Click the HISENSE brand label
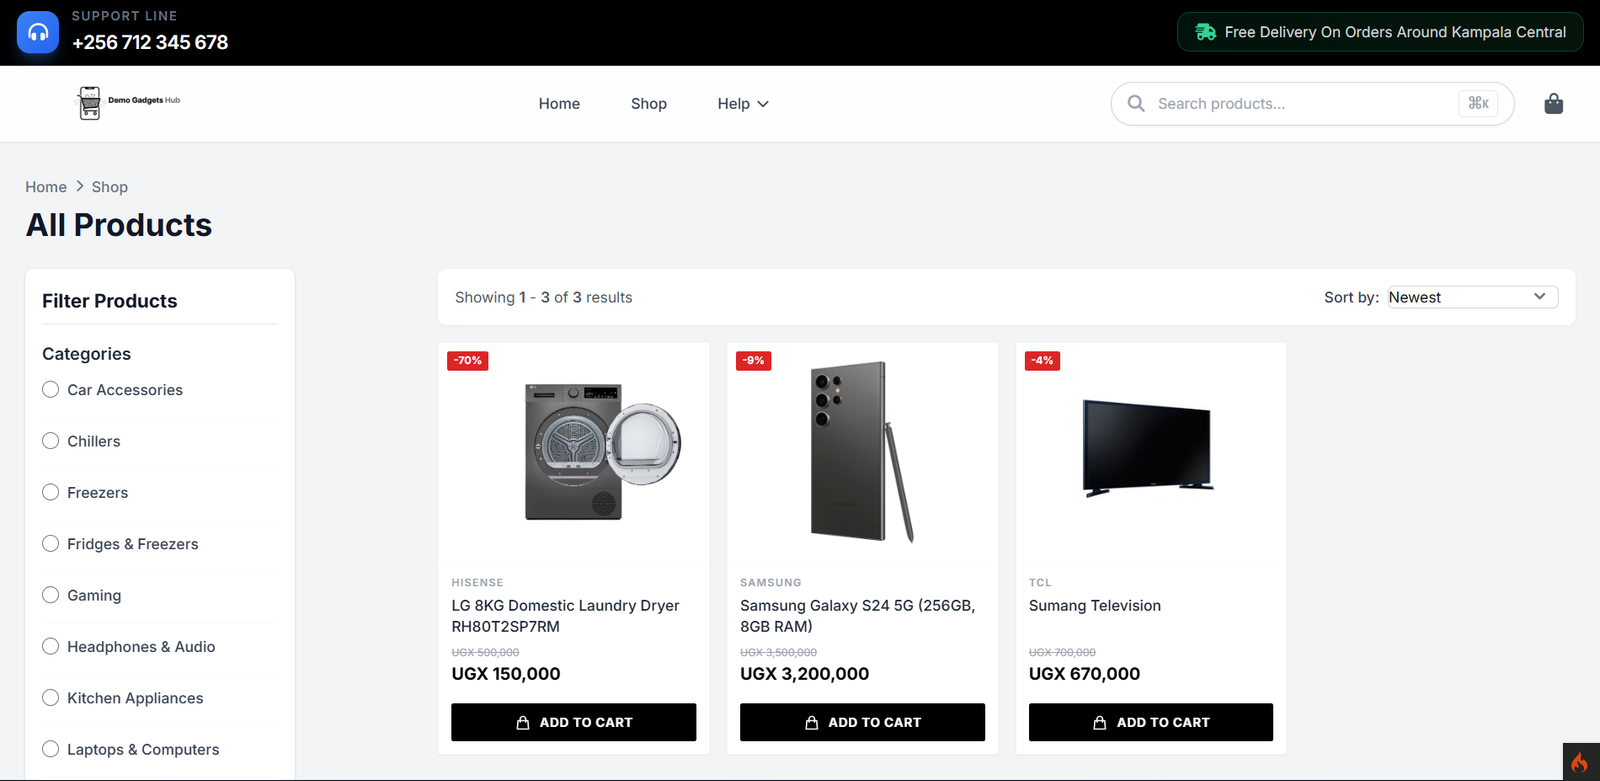This screenshot has width=1600, height=781. 477,583
